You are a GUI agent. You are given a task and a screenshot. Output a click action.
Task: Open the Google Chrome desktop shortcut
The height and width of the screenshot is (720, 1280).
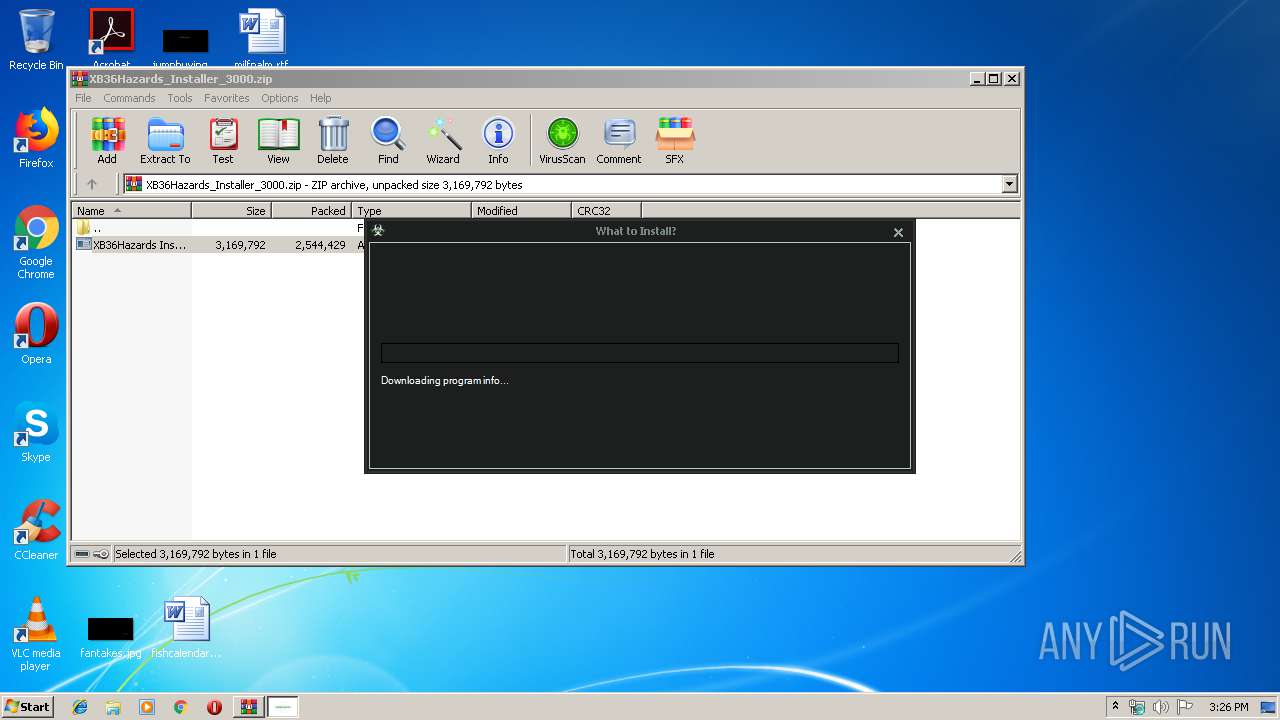click(x=36, y=242)
